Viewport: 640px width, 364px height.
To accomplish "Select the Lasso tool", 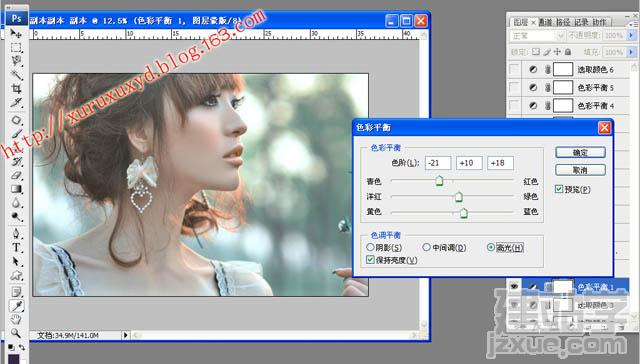I will 16,61.
